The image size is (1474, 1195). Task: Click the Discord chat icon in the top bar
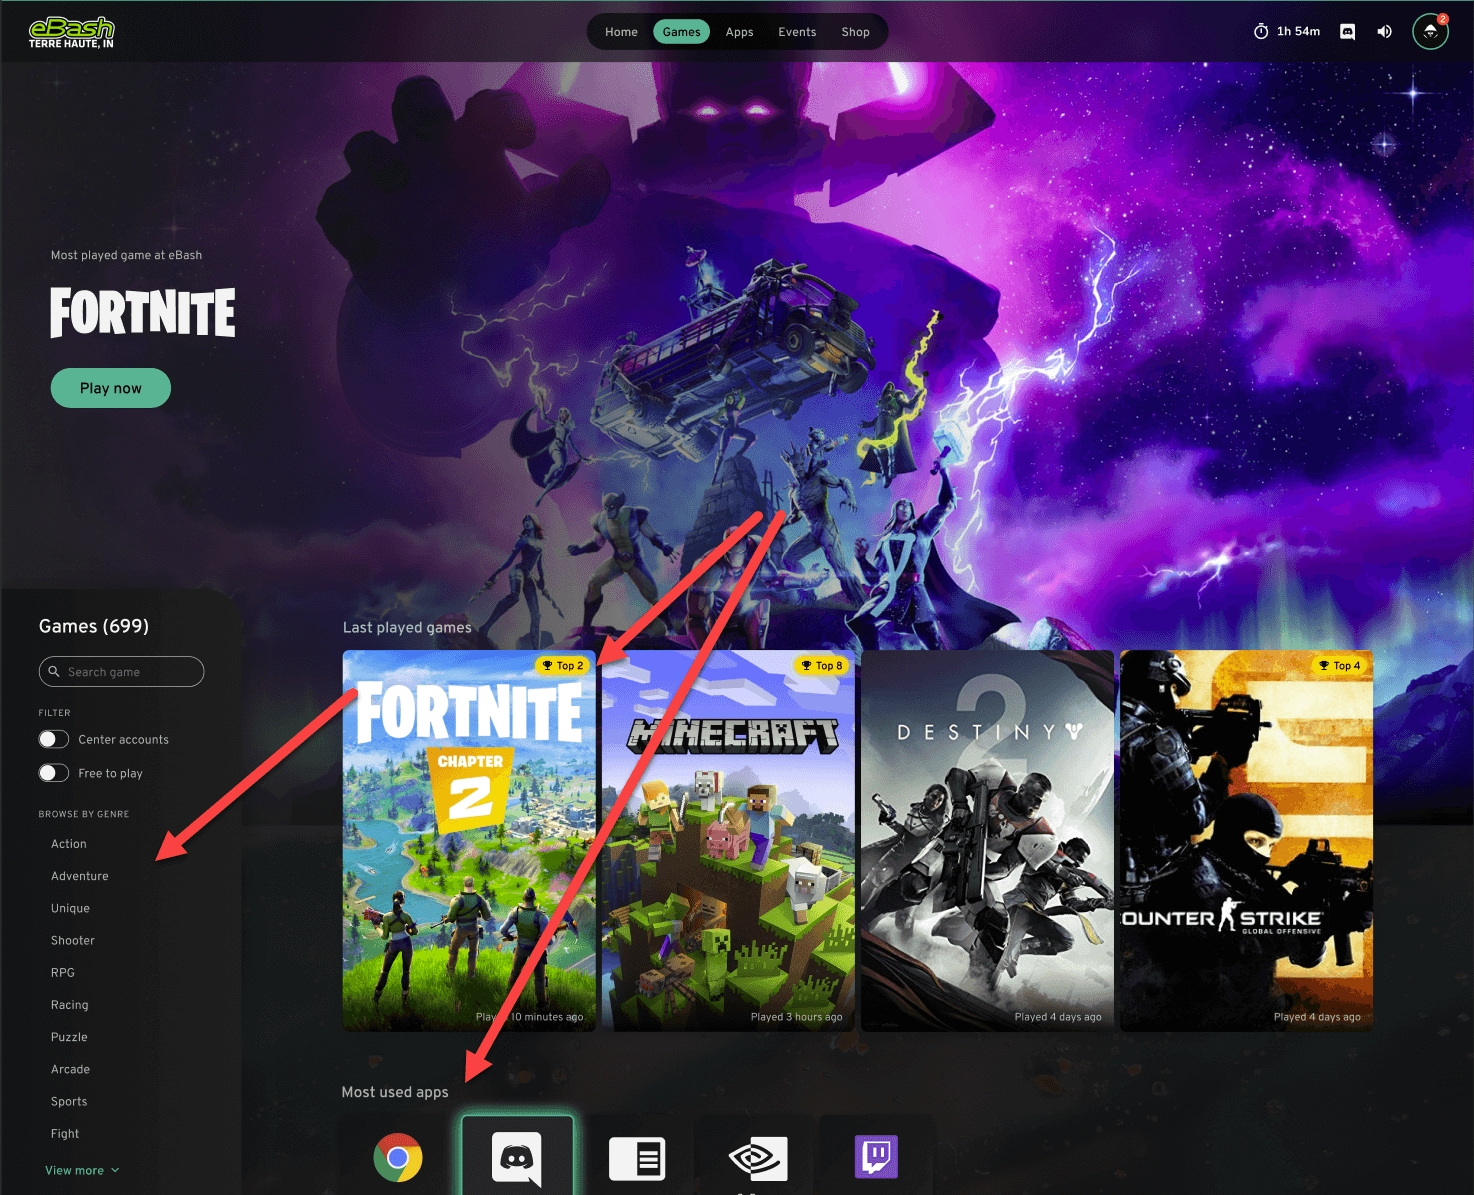click(1347, 31)
